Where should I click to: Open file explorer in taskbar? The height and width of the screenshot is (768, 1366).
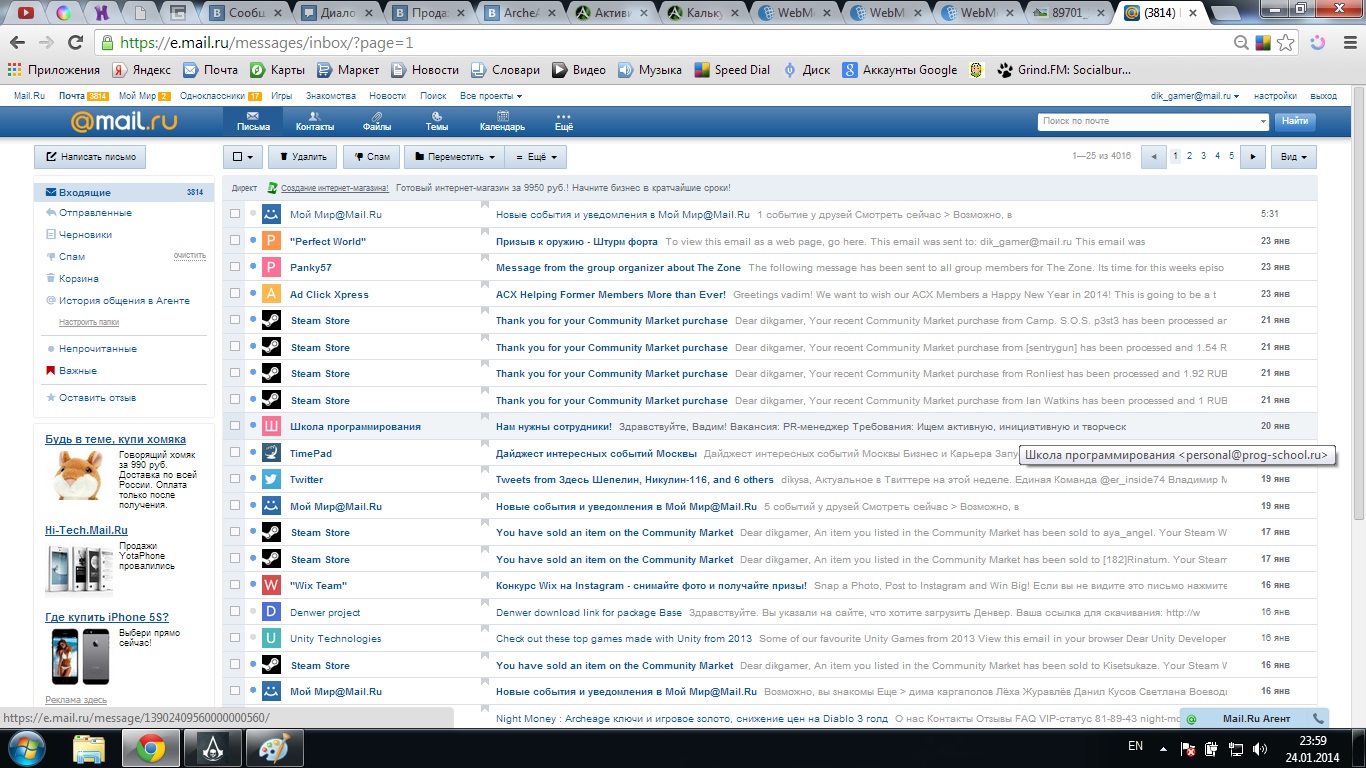tap(89, 748)
